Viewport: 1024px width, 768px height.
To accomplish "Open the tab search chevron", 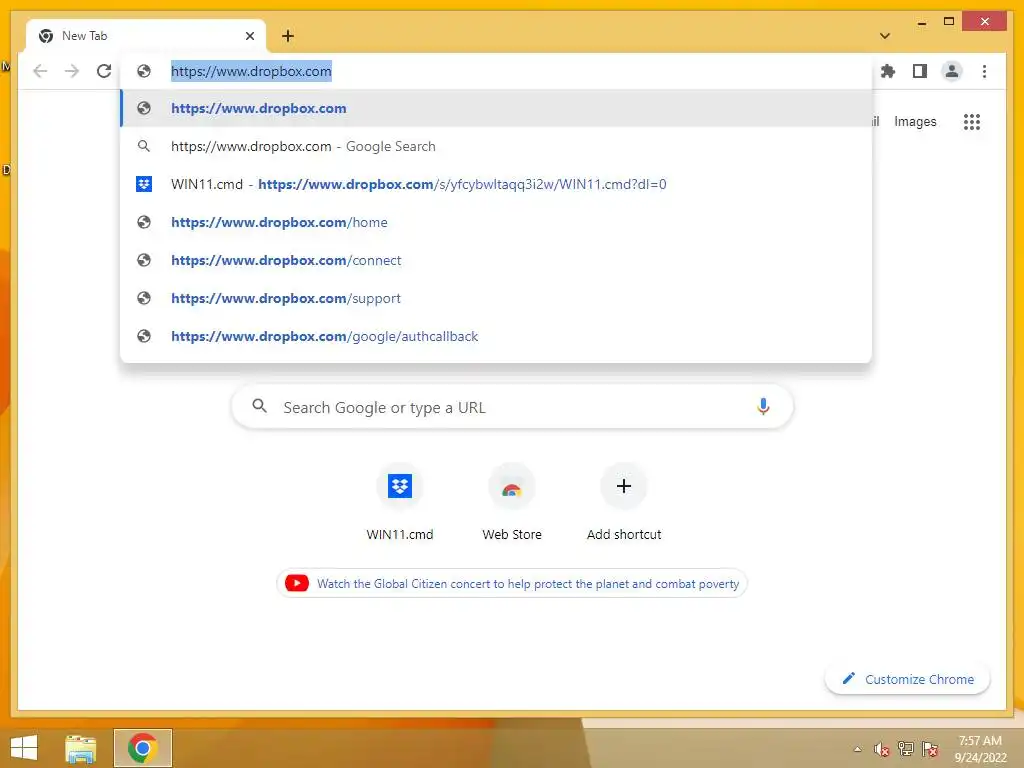I will [x=885, y=36].
